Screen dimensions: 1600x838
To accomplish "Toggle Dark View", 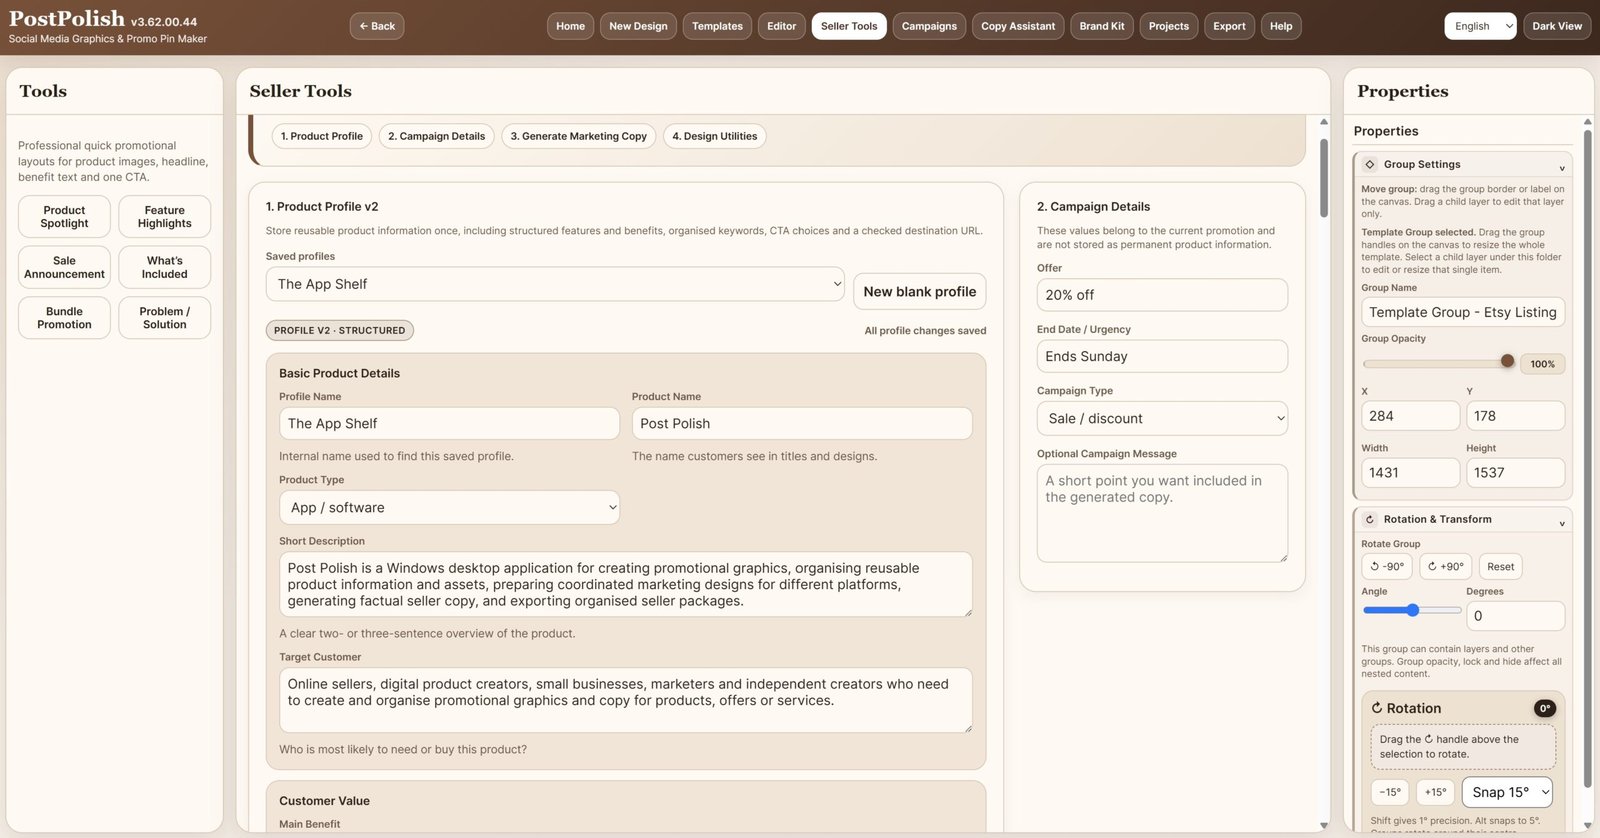I will (x=1557, y=26).
